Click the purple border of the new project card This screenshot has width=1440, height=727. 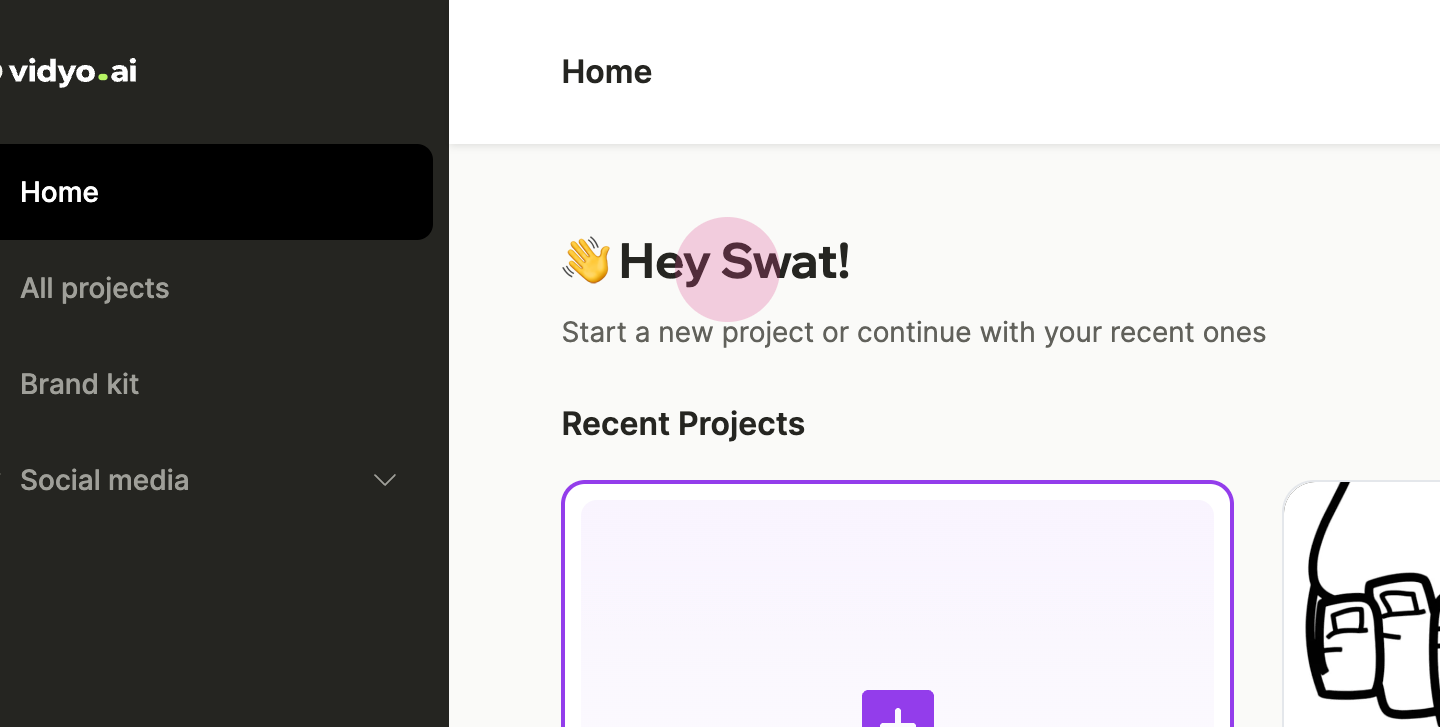pos(898,483)
